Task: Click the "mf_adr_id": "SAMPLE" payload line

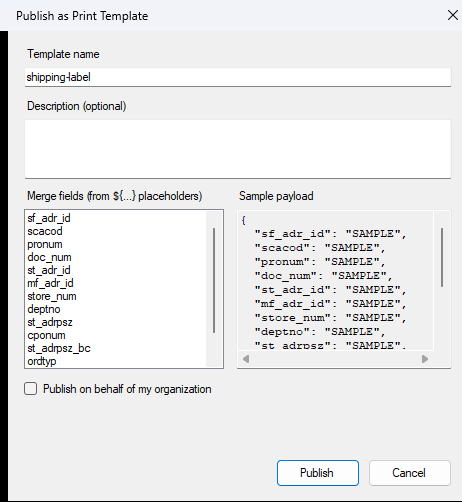Action: click(331, 304)
